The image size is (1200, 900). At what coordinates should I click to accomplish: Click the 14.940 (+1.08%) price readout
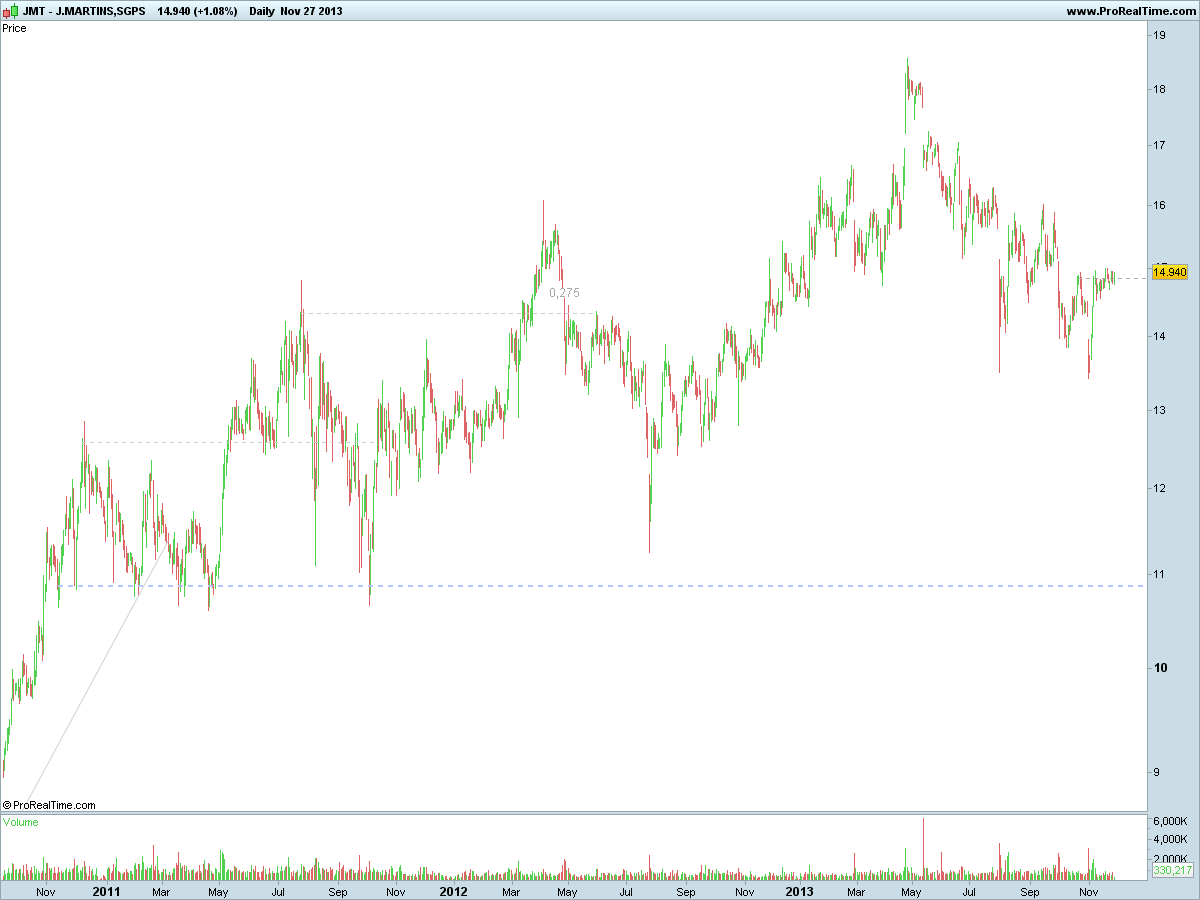point(197,12)
